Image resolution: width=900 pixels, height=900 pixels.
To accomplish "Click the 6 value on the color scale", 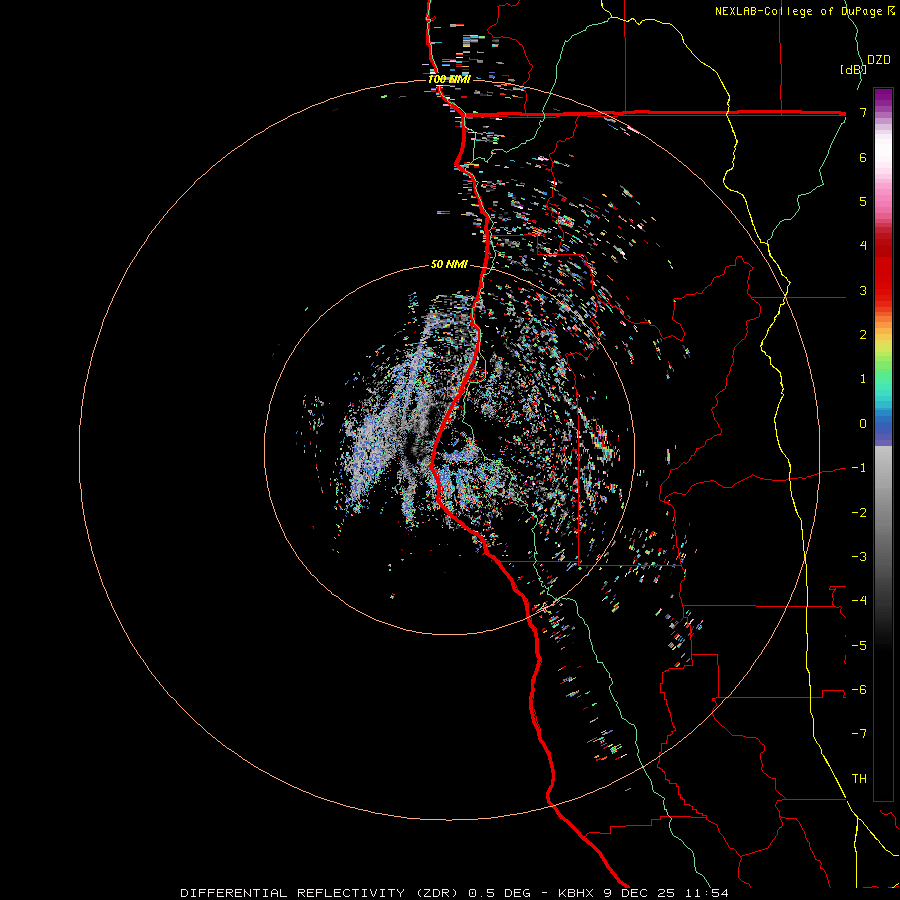I will pyautogui.click(x=863, y=157).
